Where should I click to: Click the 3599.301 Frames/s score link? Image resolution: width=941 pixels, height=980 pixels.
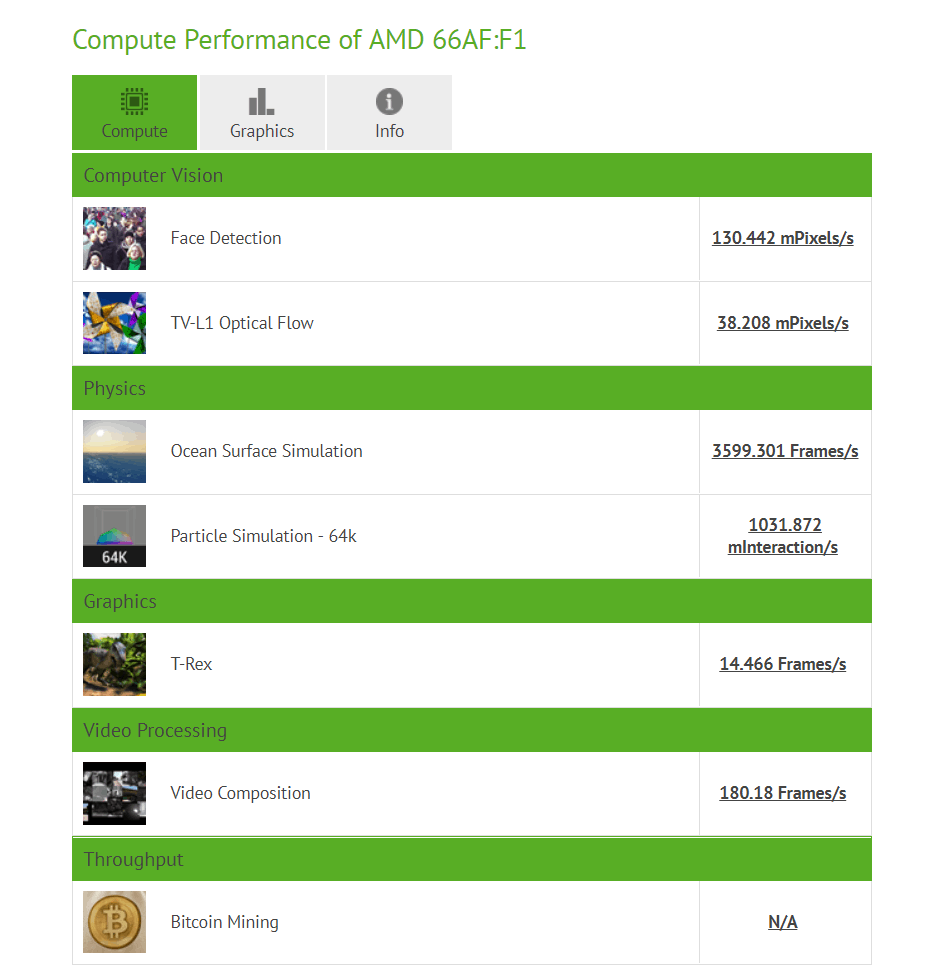(x=785, y=451)
